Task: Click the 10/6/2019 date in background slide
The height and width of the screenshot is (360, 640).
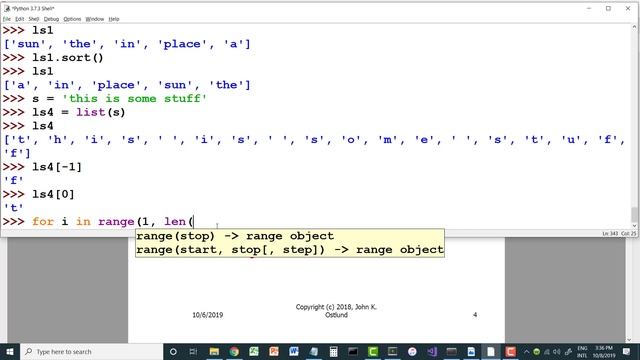Action: tap(208, 315)
